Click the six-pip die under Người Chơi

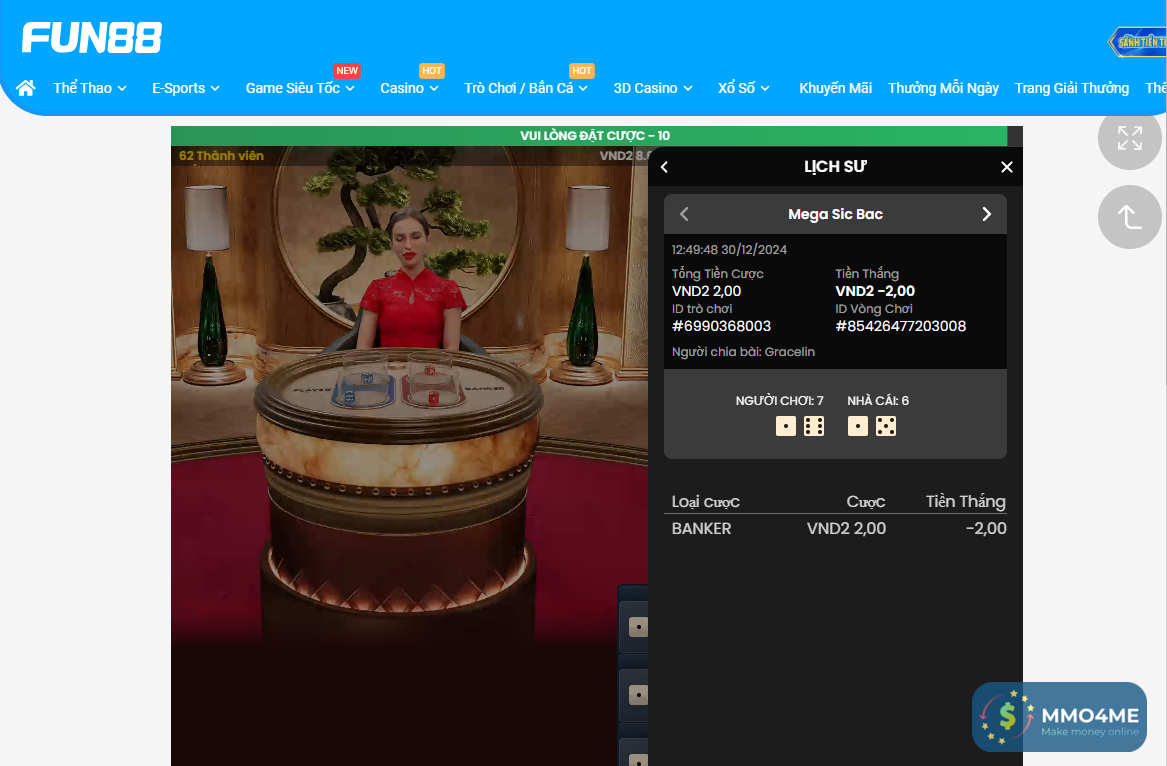(x=814, y=426)
